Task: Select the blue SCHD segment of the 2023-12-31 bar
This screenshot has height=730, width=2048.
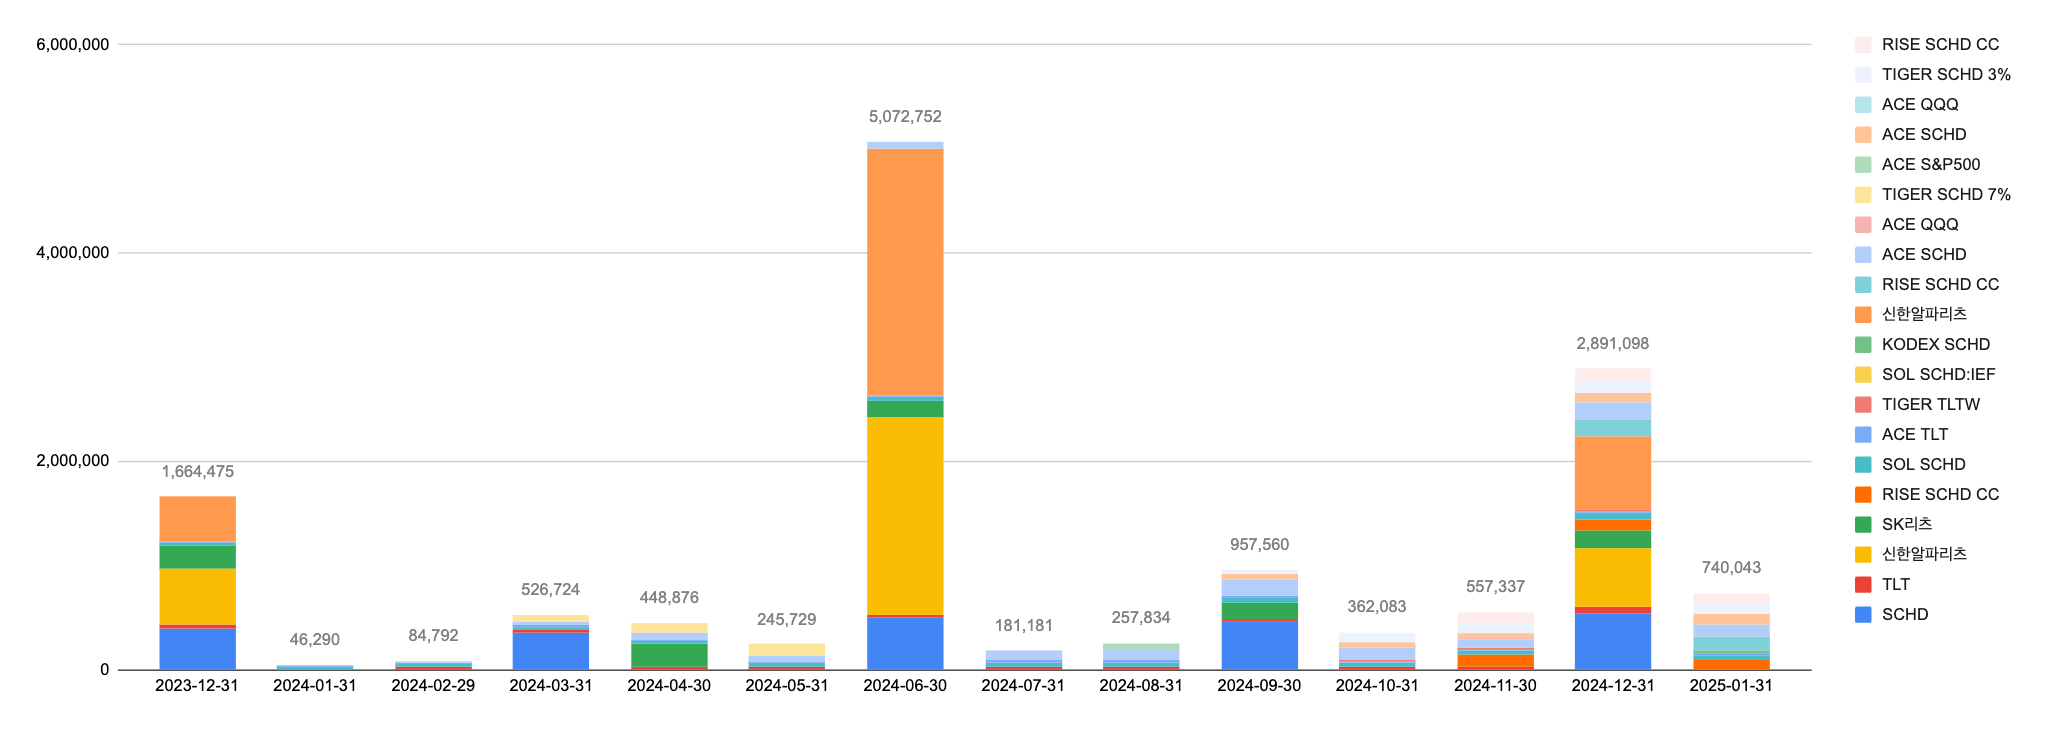Action: (x=198, y=649)
